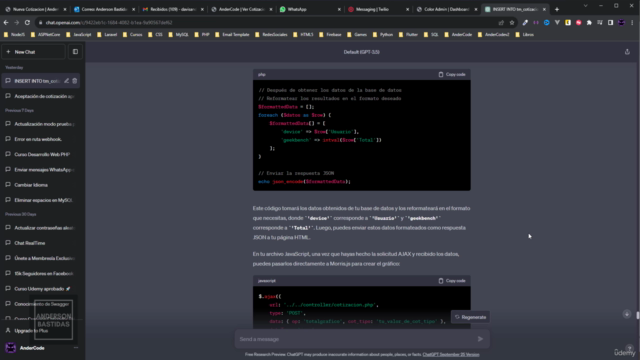Copy code from the php code block

pyautogui.click(x=452, y=74)
